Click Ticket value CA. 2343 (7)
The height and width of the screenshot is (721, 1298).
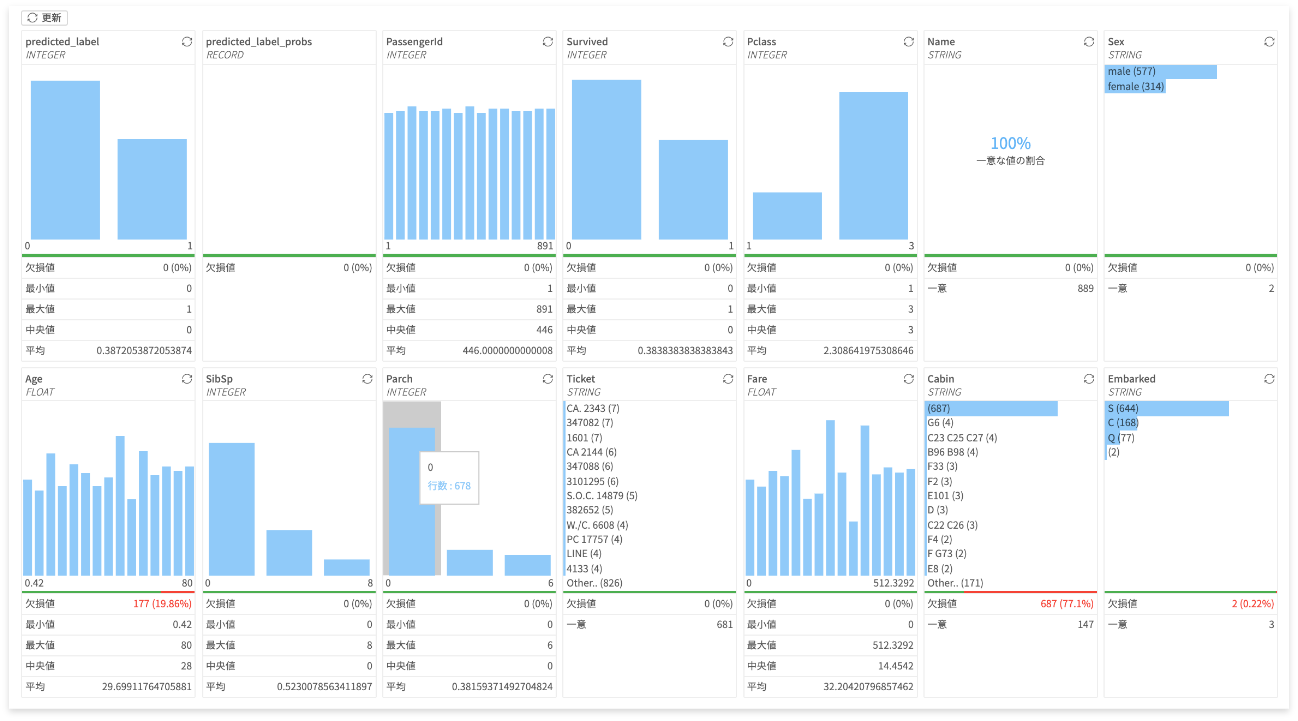coord(593,409)
